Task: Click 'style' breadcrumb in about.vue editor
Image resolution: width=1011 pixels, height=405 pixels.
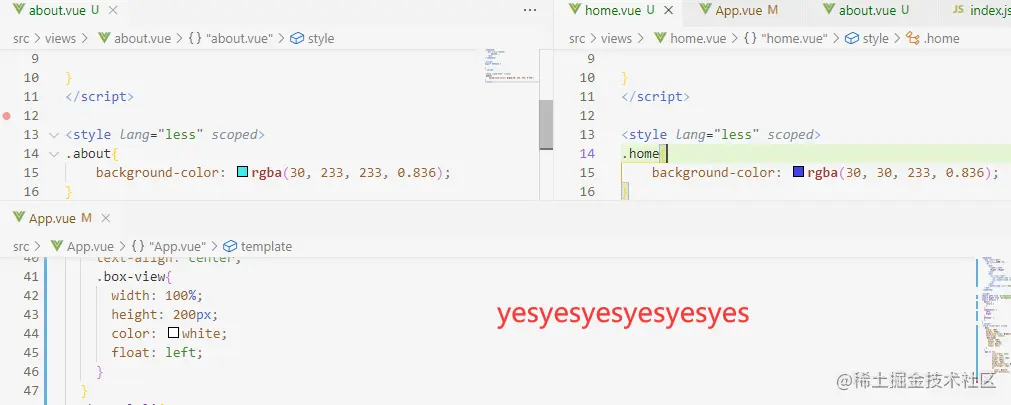Action: [313, 39]
